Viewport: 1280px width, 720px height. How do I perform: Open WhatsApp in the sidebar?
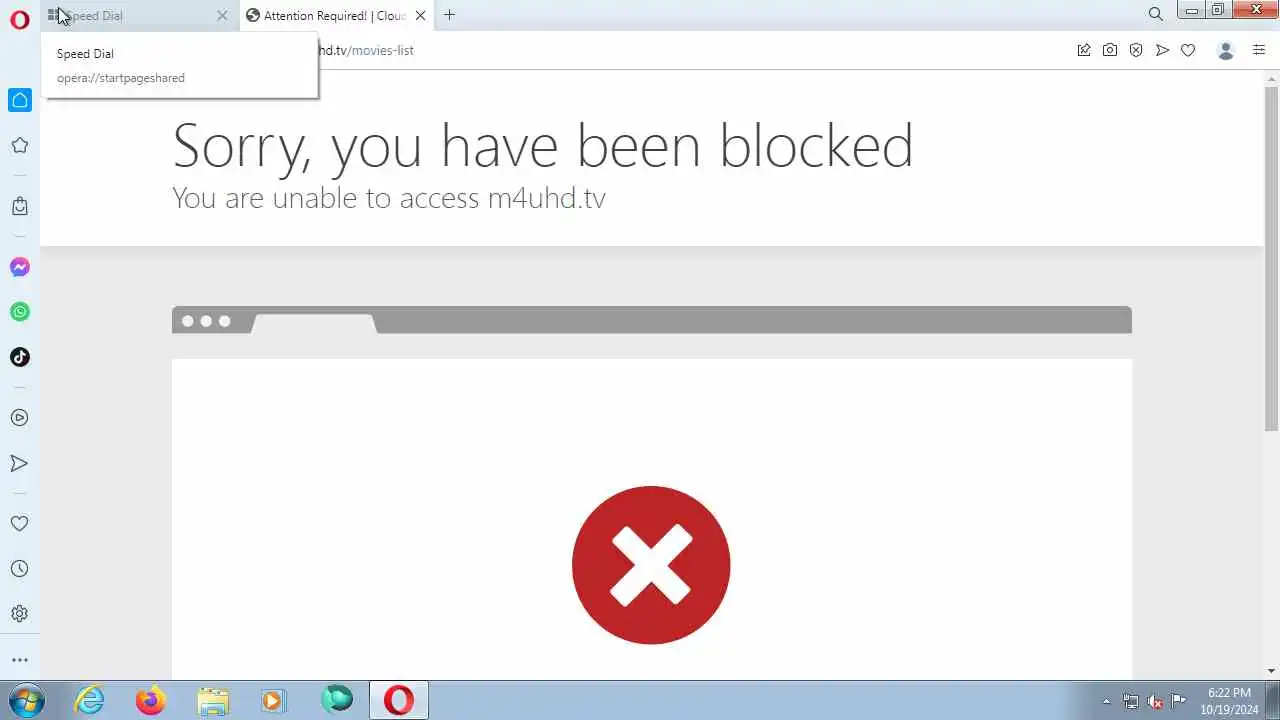tap(20, 312)
